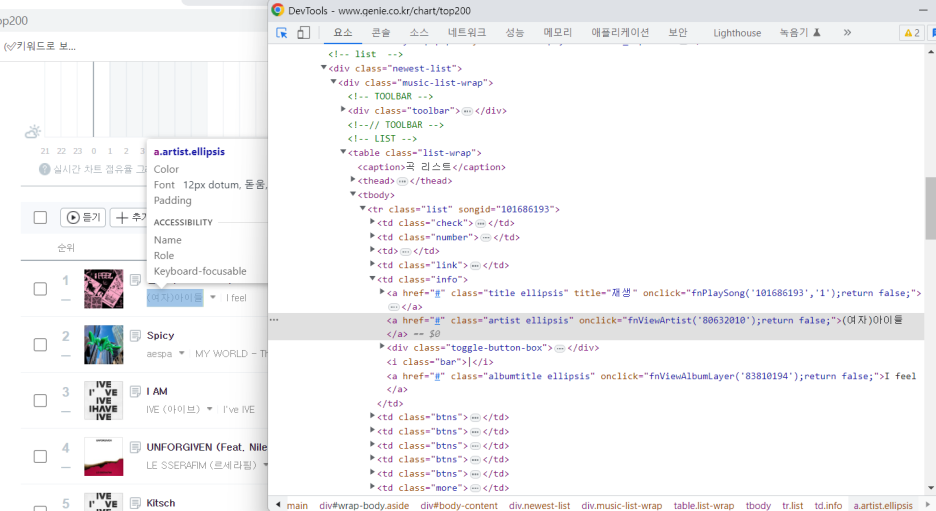Expand the td class check node
936x511 pixels.
coord(372,222)
